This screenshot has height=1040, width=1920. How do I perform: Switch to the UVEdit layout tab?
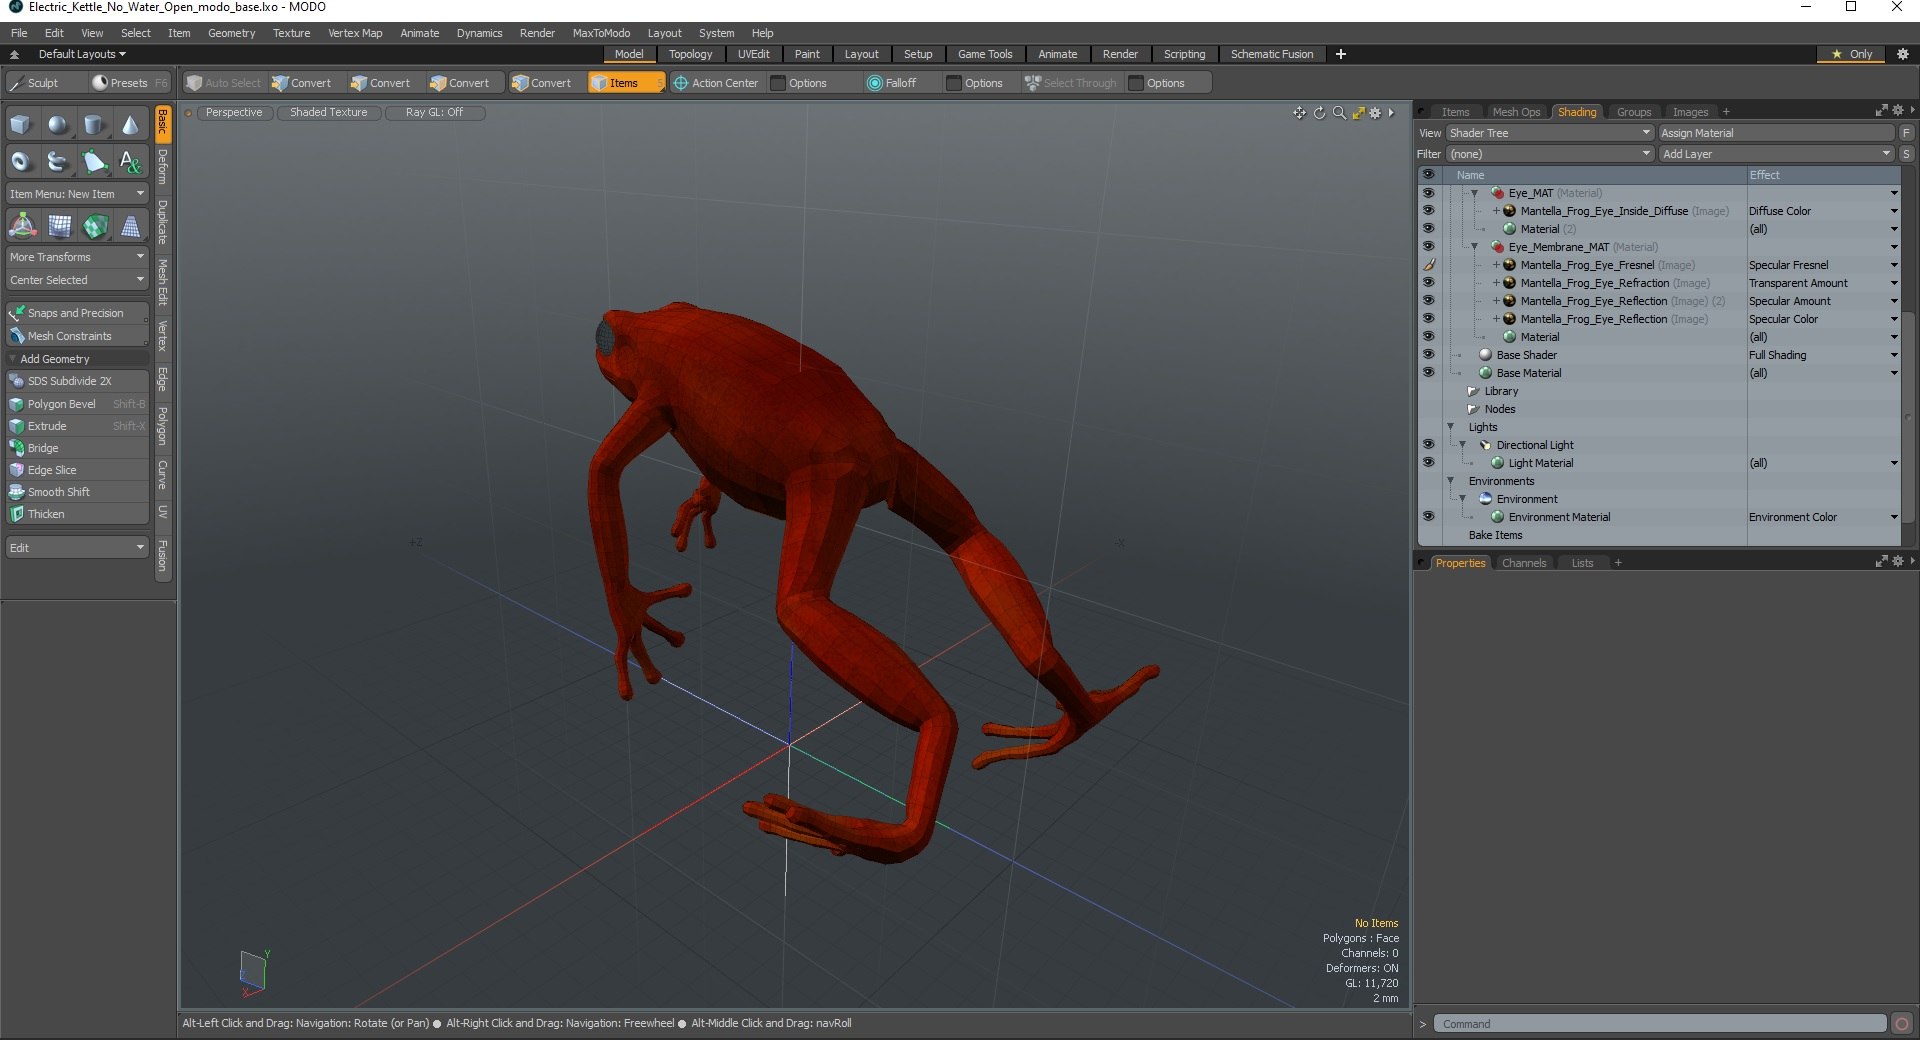point(753,54)
